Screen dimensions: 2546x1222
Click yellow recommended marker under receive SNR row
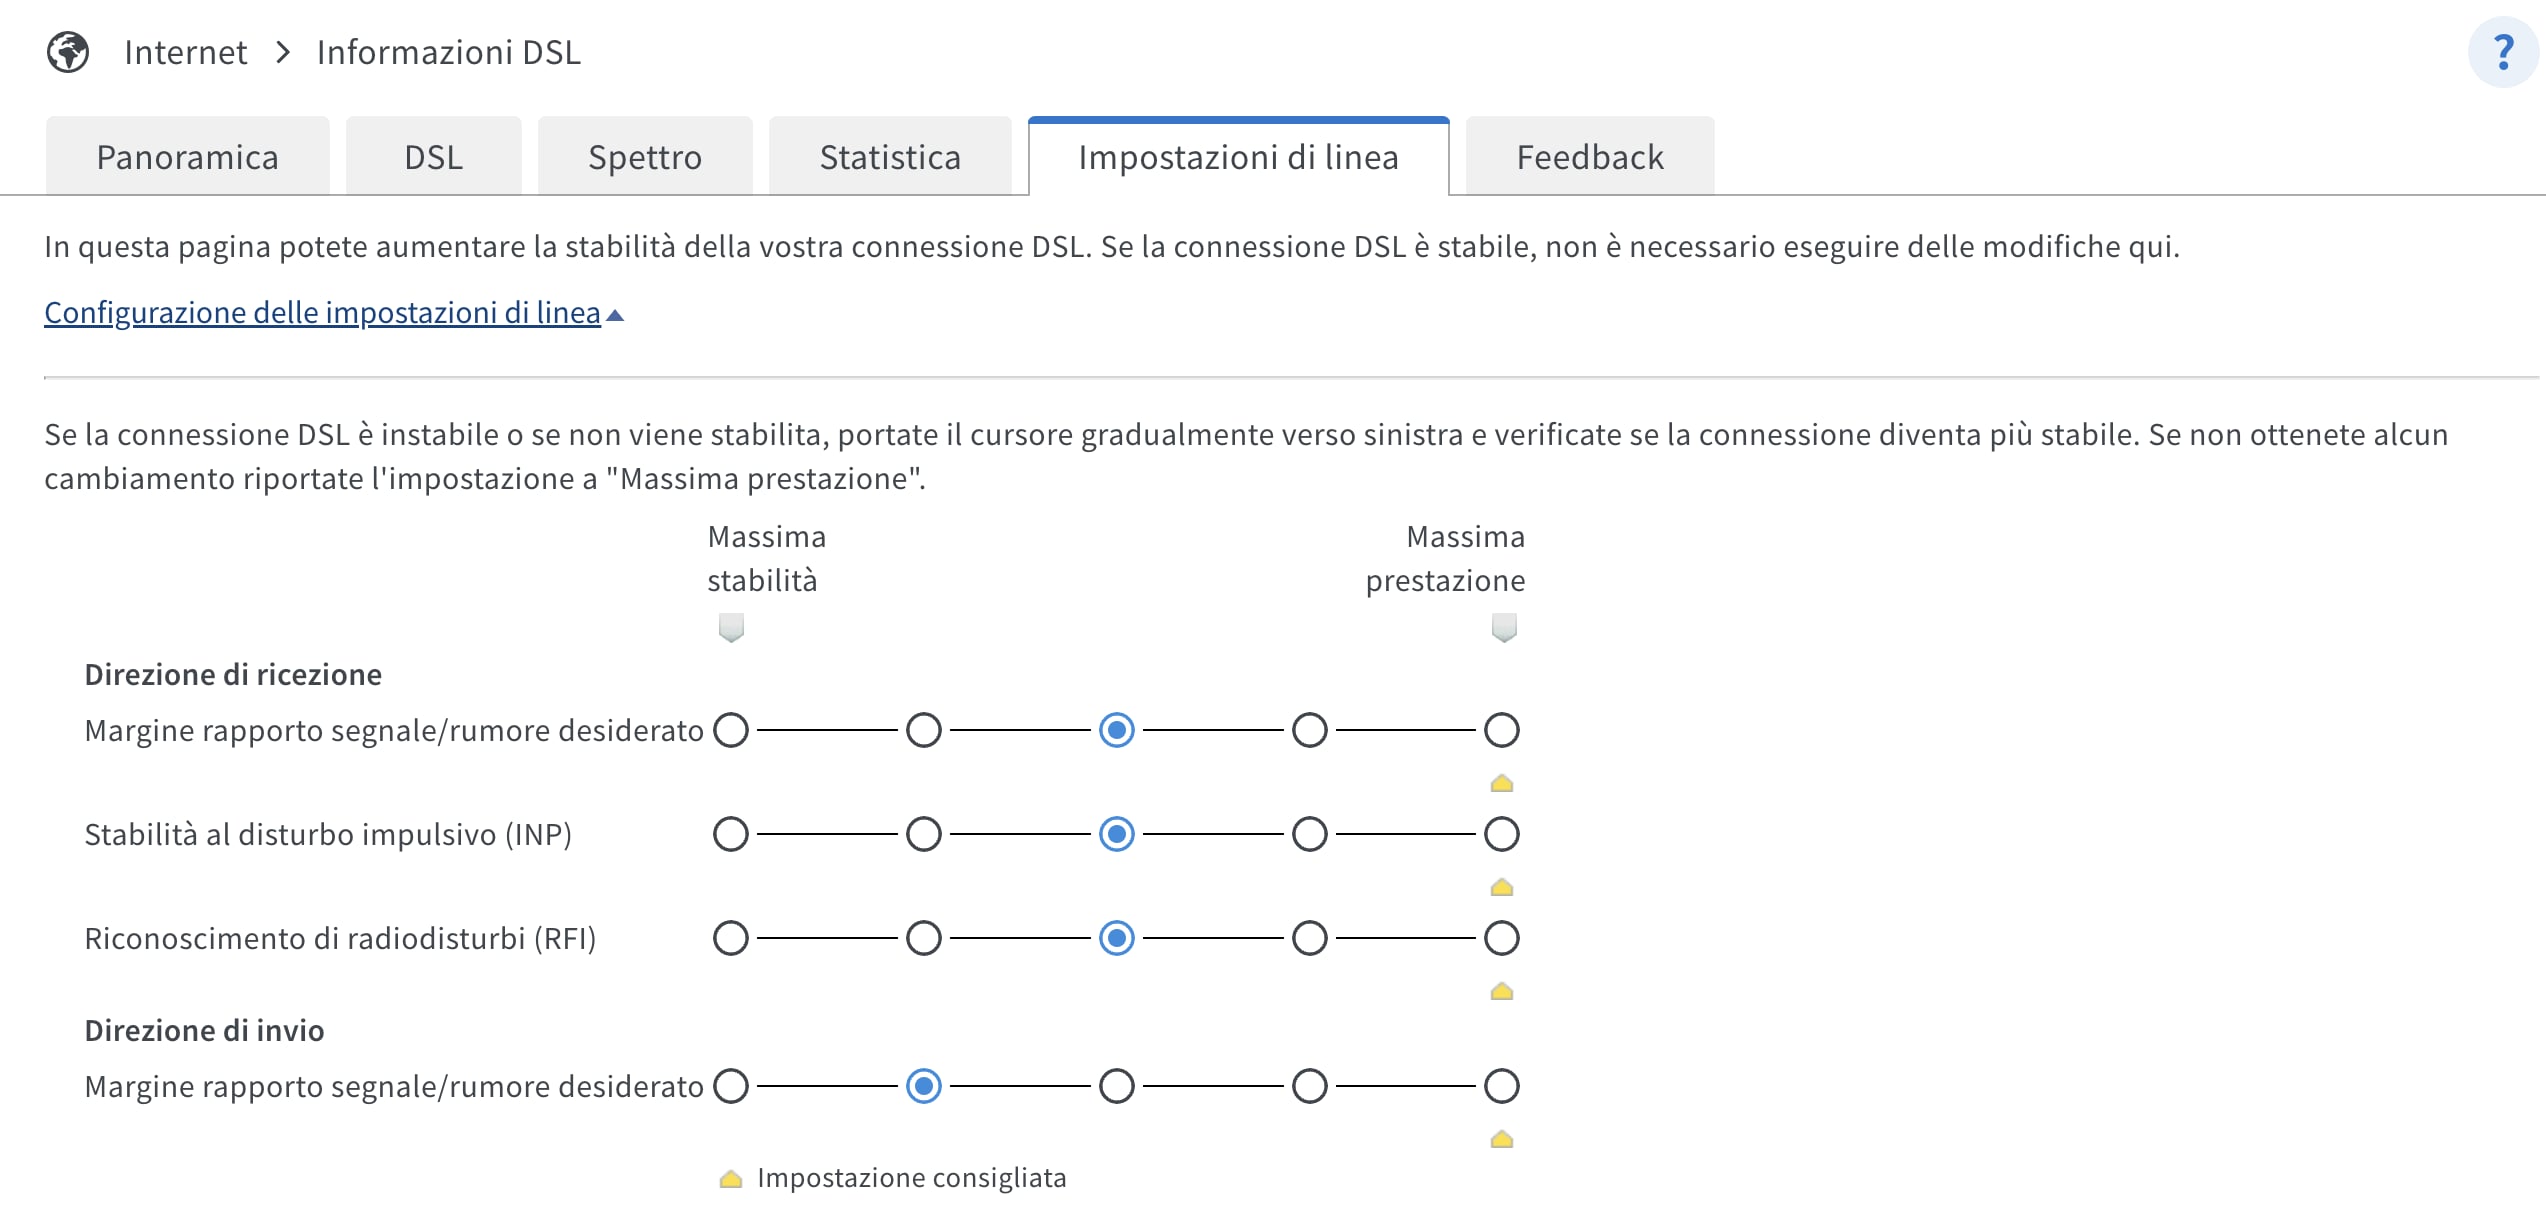pyautogui.click(x=1501, y=783)
